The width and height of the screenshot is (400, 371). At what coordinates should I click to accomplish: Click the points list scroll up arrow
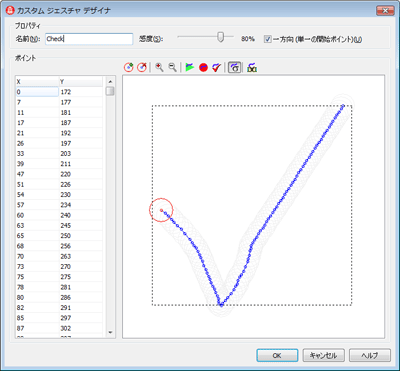110,81
